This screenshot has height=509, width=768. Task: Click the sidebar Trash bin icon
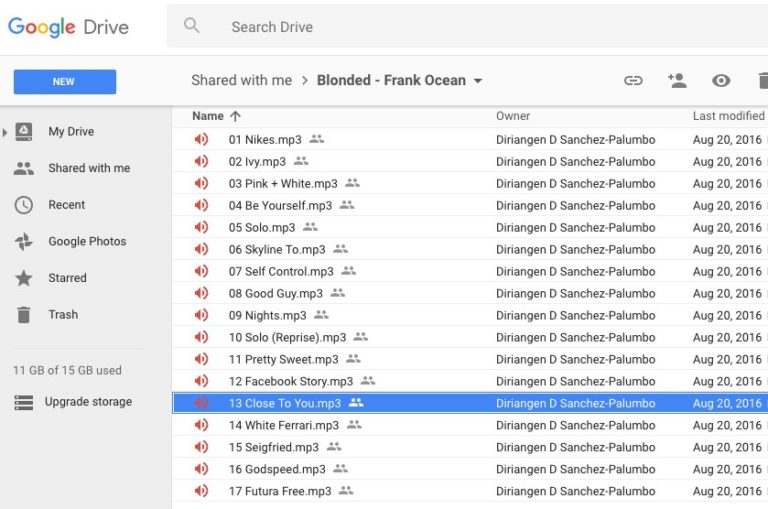tap(24, 315)
